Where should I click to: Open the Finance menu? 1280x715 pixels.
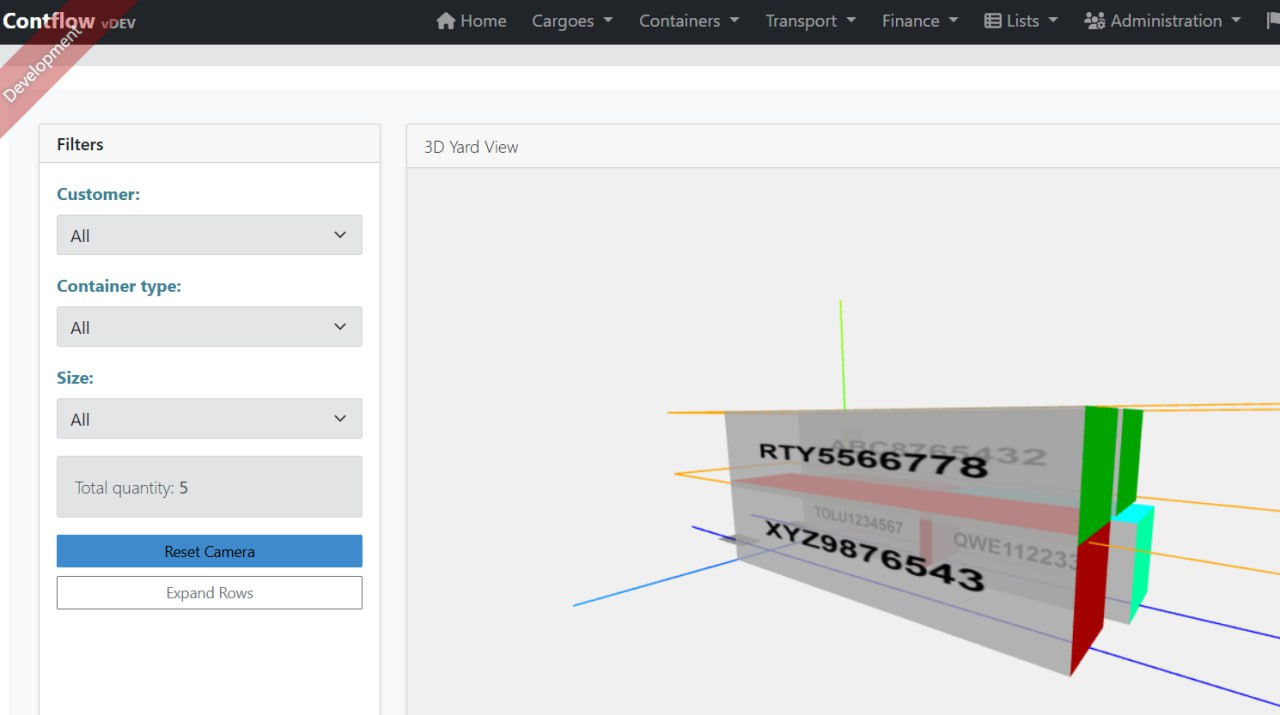pos(919,21)
